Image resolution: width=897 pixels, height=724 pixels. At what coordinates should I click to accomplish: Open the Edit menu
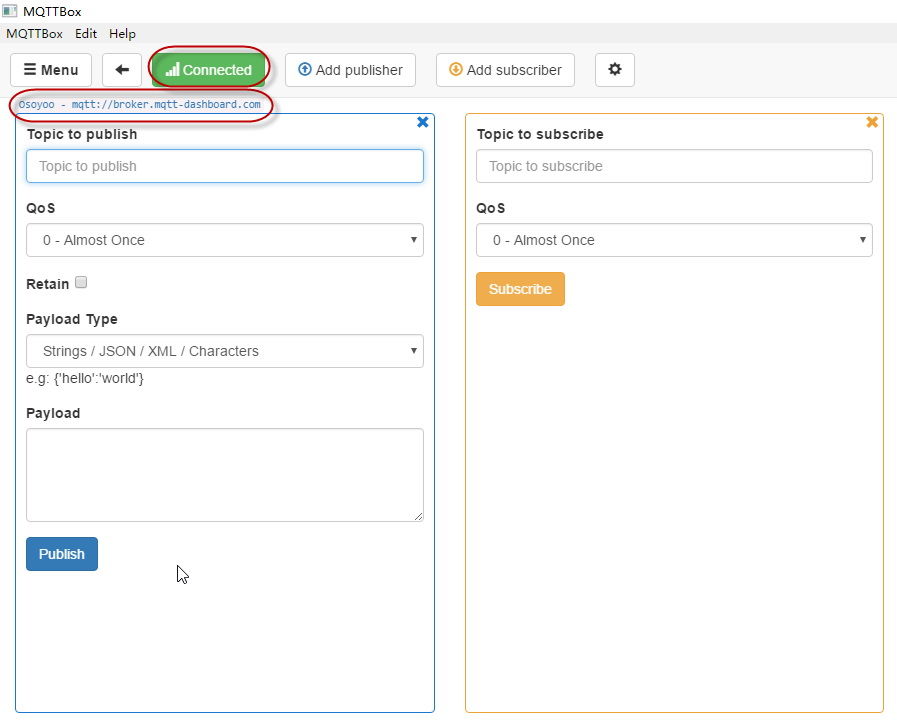pos(86,33)
